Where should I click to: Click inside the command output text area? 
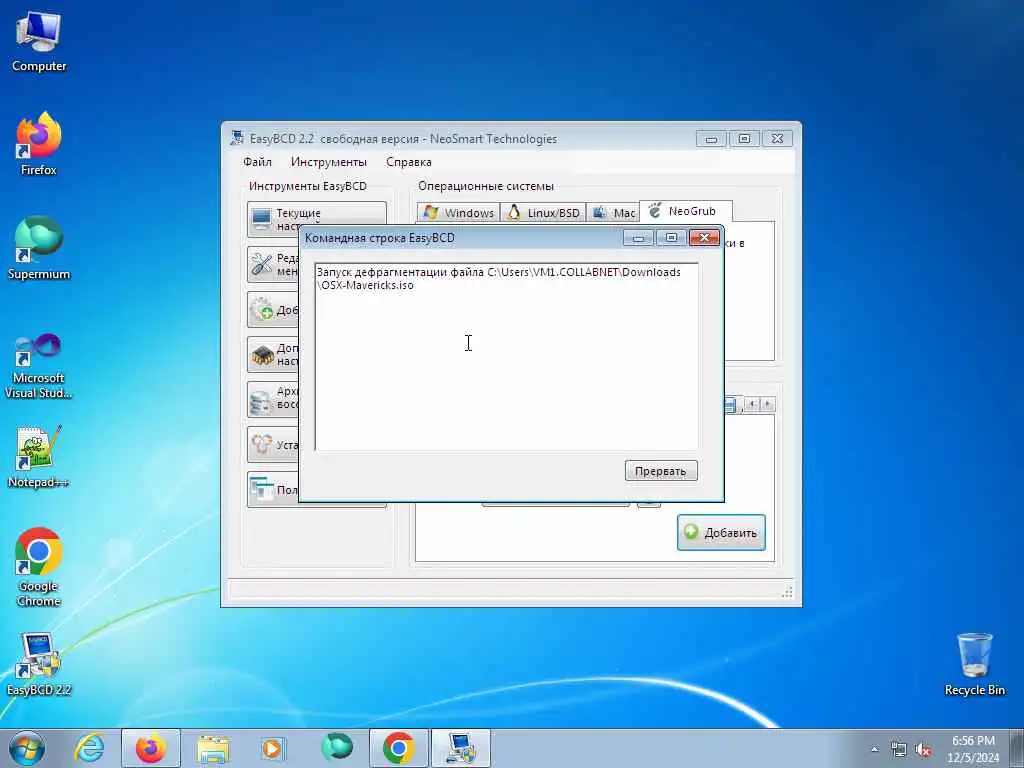click(x=507, y=357)
